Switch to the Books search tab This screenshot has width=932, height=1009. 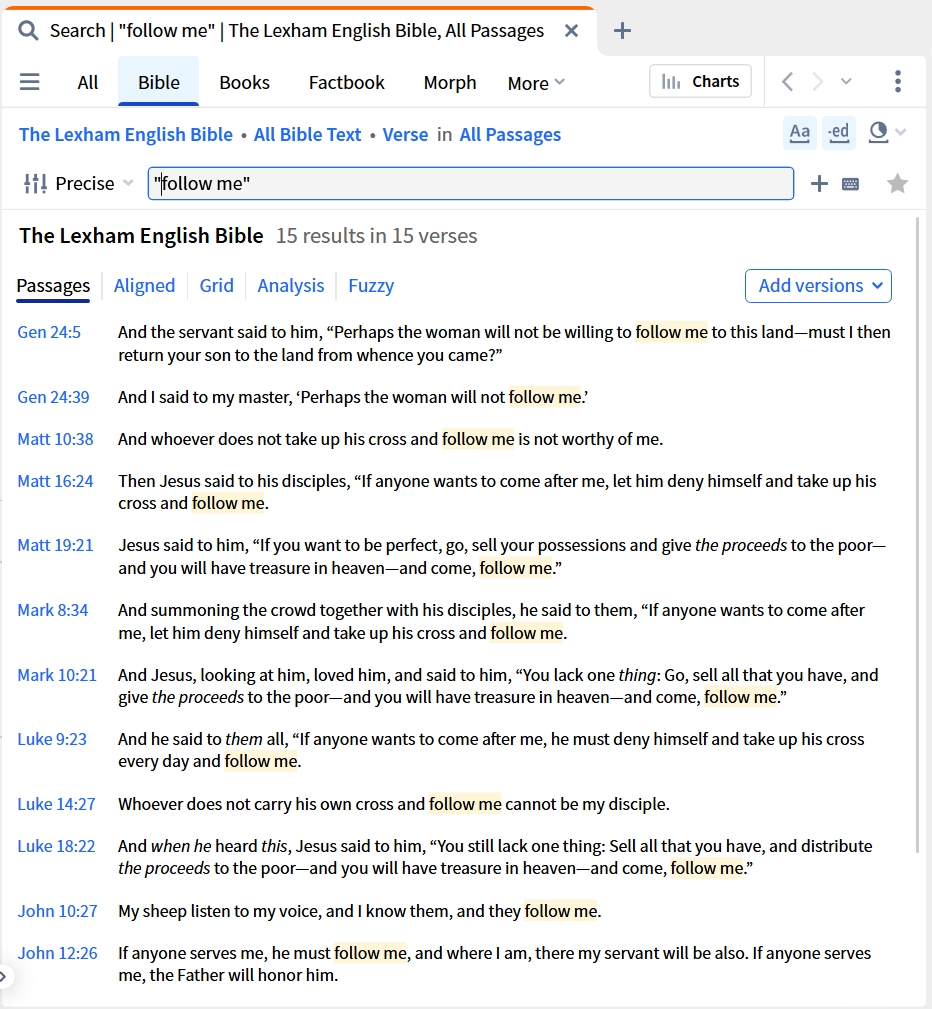pos(244,82)
